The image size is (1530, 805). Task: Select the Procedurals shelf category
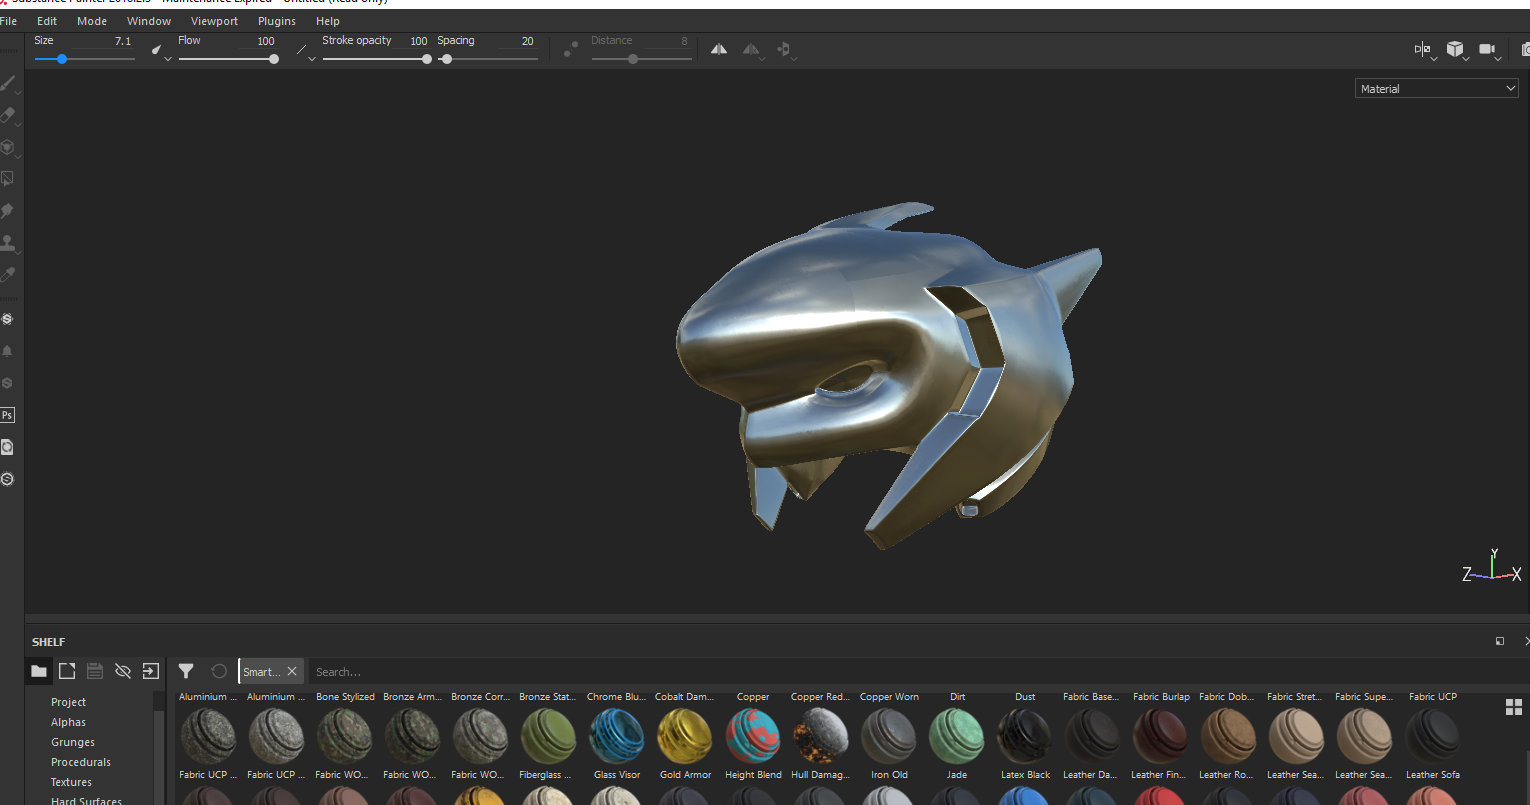[81, 762]
